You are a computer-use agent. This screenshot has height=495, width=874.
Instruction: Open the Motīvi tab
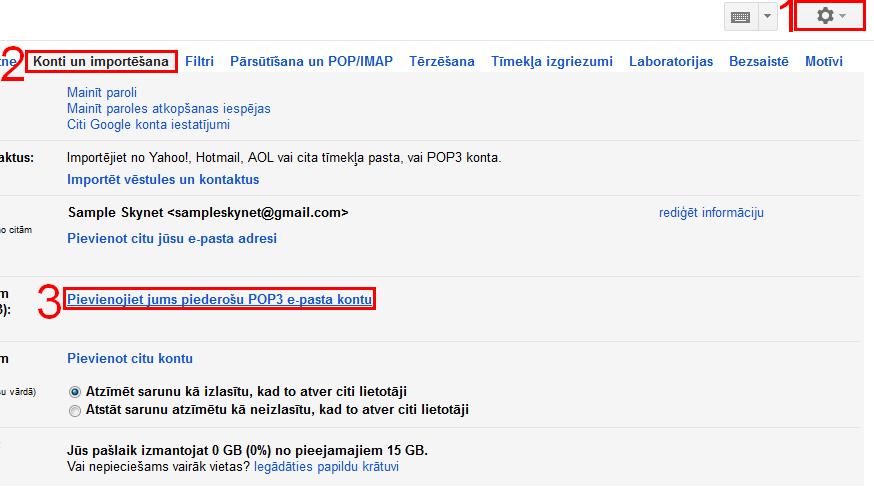823,61
